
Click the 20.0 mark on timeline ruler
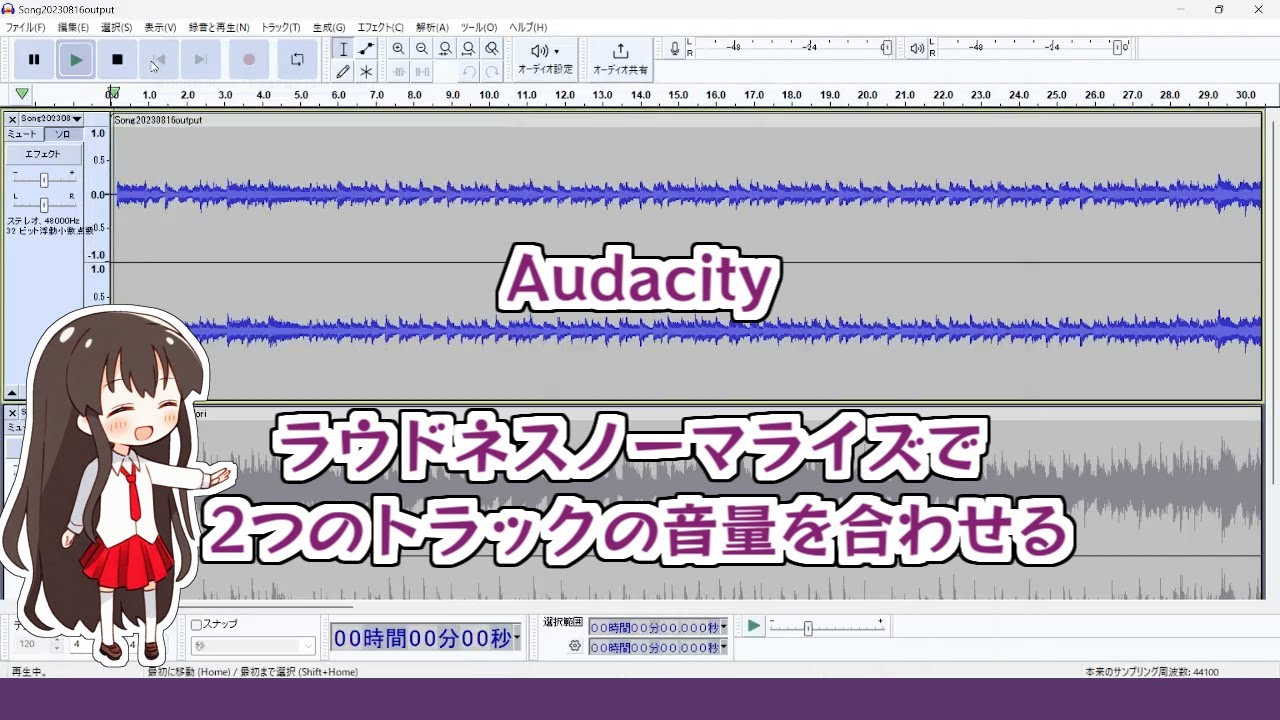(x=867, y=95)
